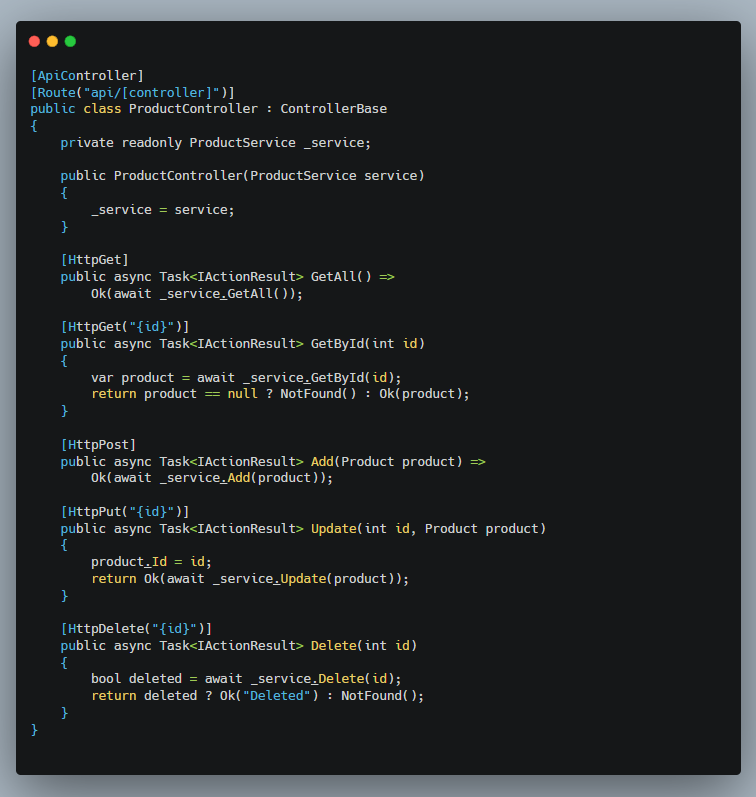This screenshot has width=756, height=797.
Task: Click the Delete(int id) method signature
Action: coord(364,646)
